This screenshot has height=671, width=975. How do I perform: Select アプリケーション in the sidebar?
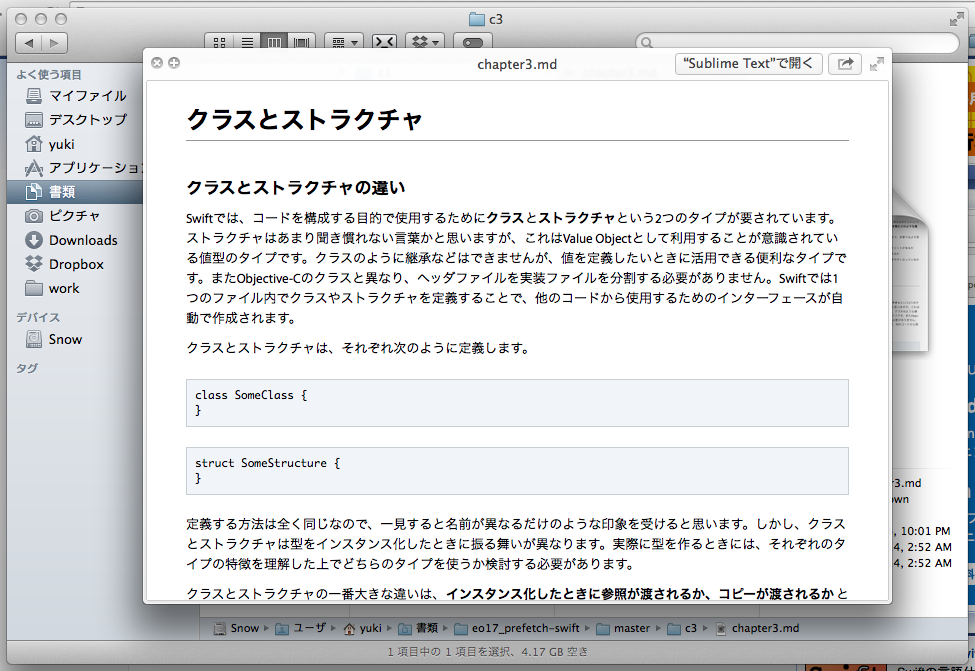click(x=96, y=168)
